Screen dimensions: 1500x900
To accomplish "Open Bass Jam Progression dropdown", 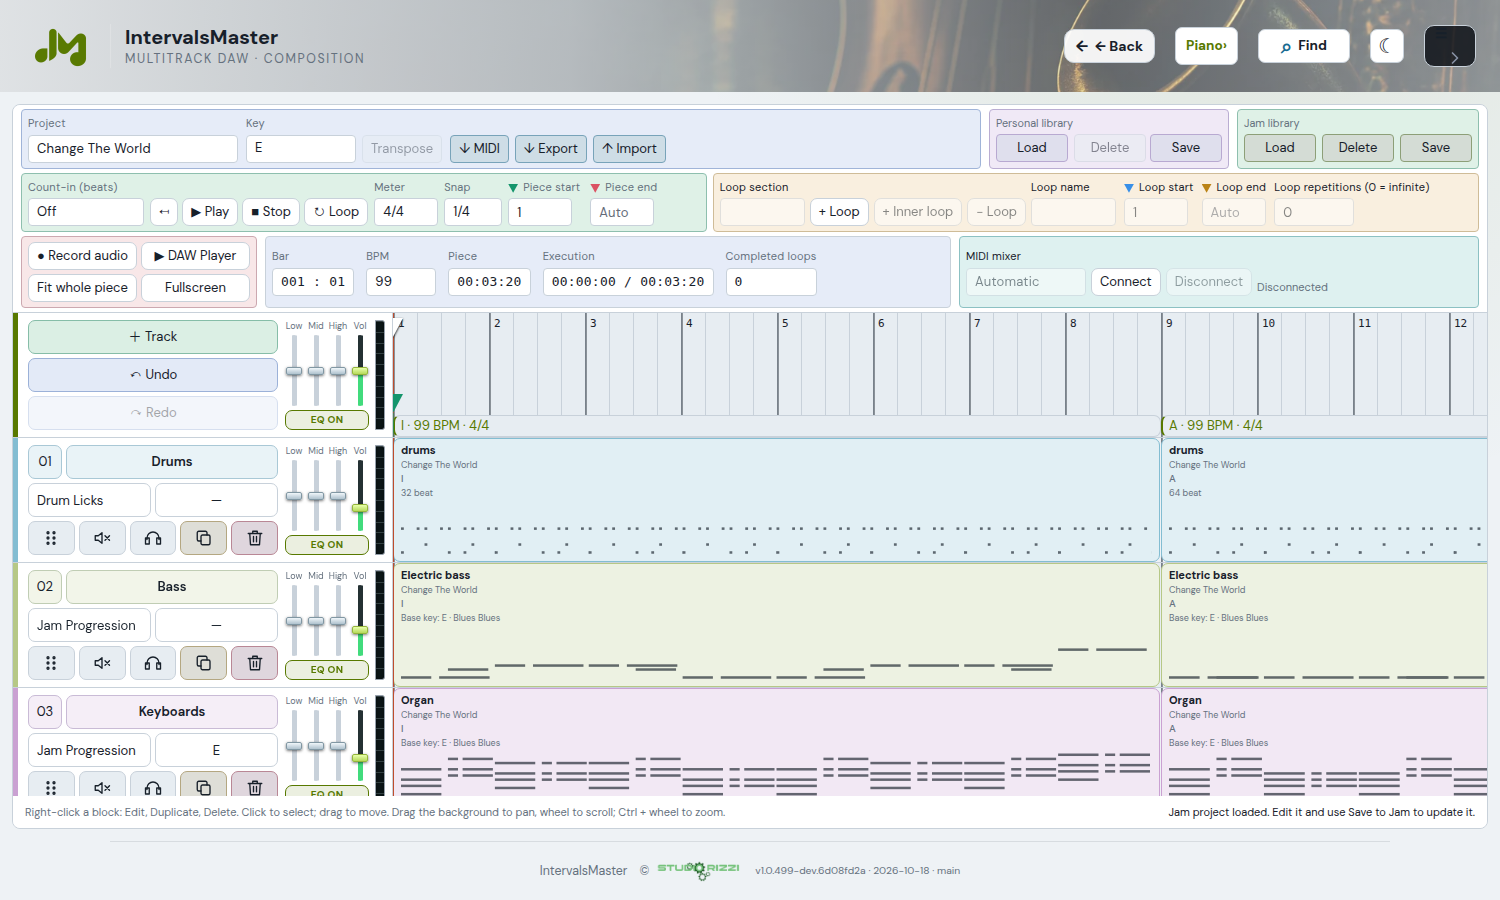I will [90, 625].
